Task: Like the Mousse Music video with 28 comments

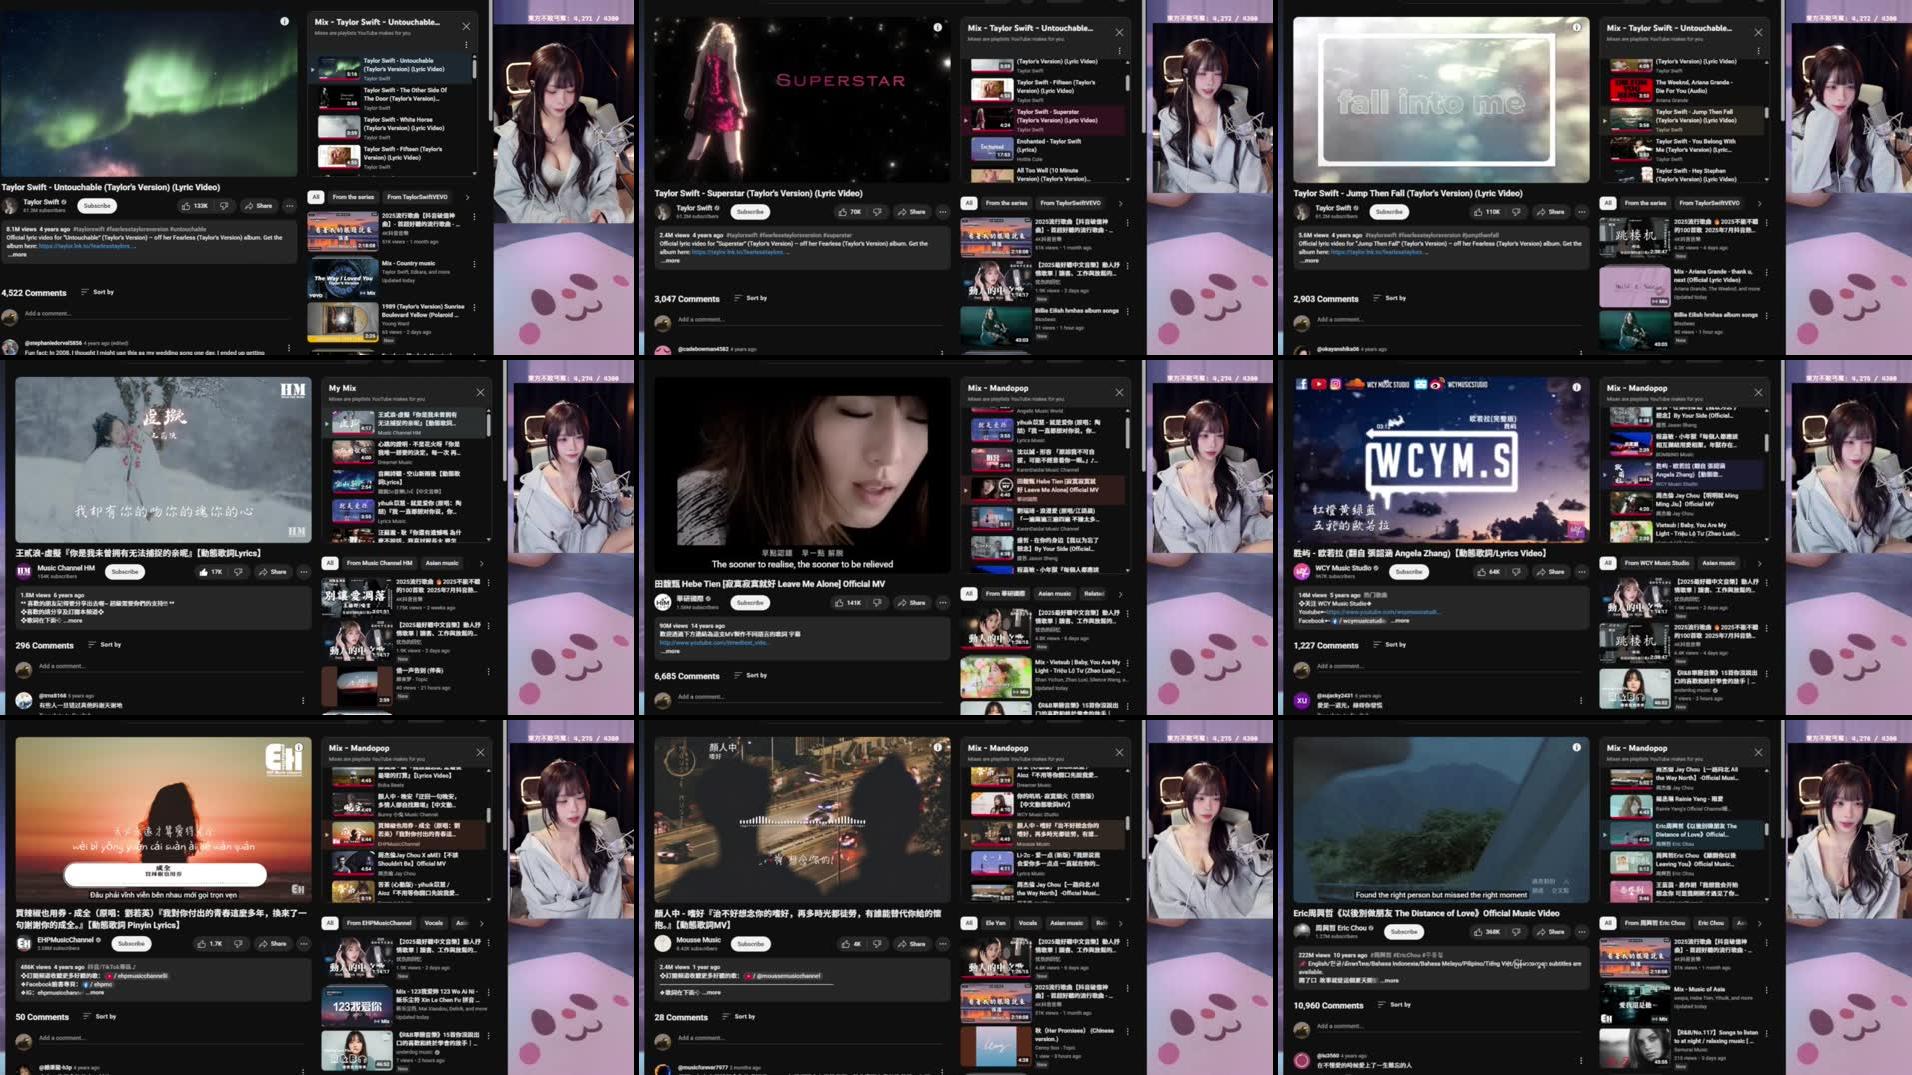Action: pos(849,944)
